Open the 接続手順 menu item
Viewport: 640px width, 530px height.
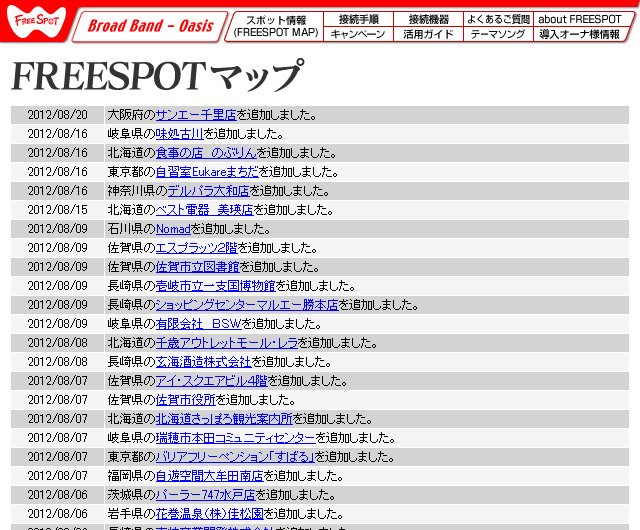pos(359,19)
